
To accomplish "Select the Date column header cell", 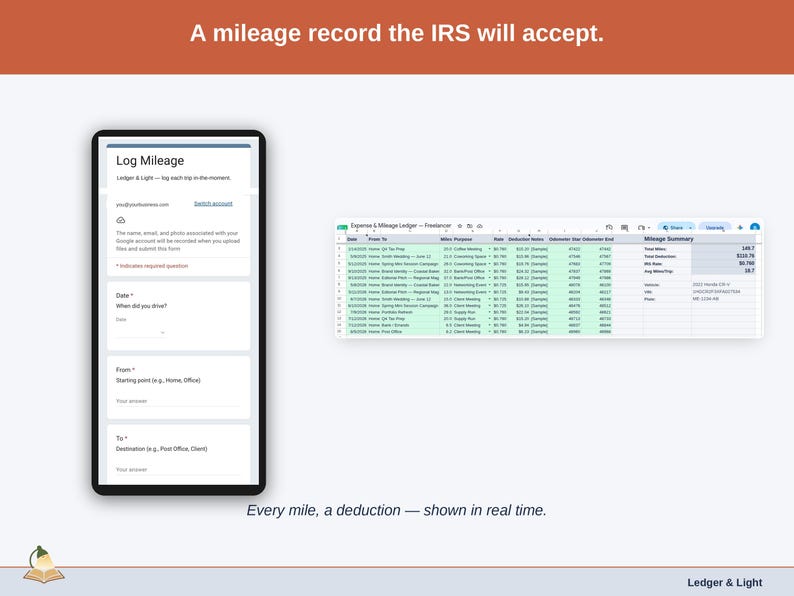I will pyautogui.click(x=356, y=239).
